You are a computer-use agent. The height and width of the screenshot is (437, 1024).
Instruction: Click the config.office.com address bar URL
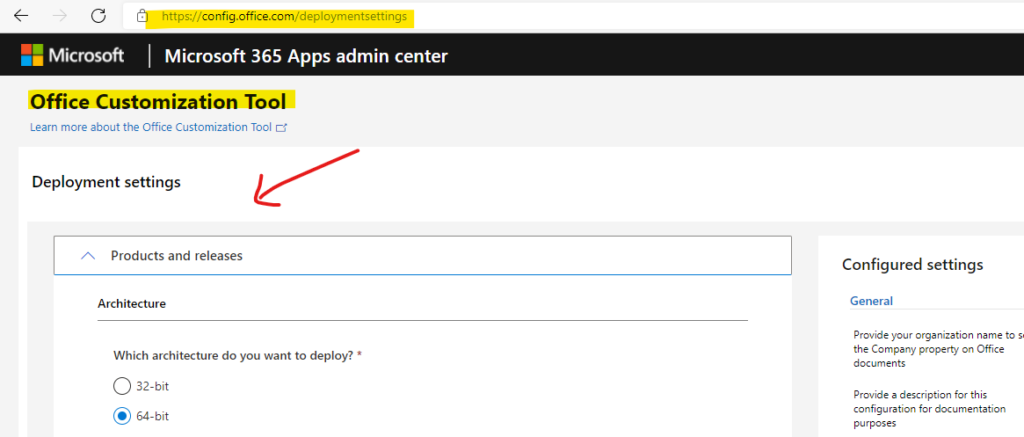tap(283, 17)
